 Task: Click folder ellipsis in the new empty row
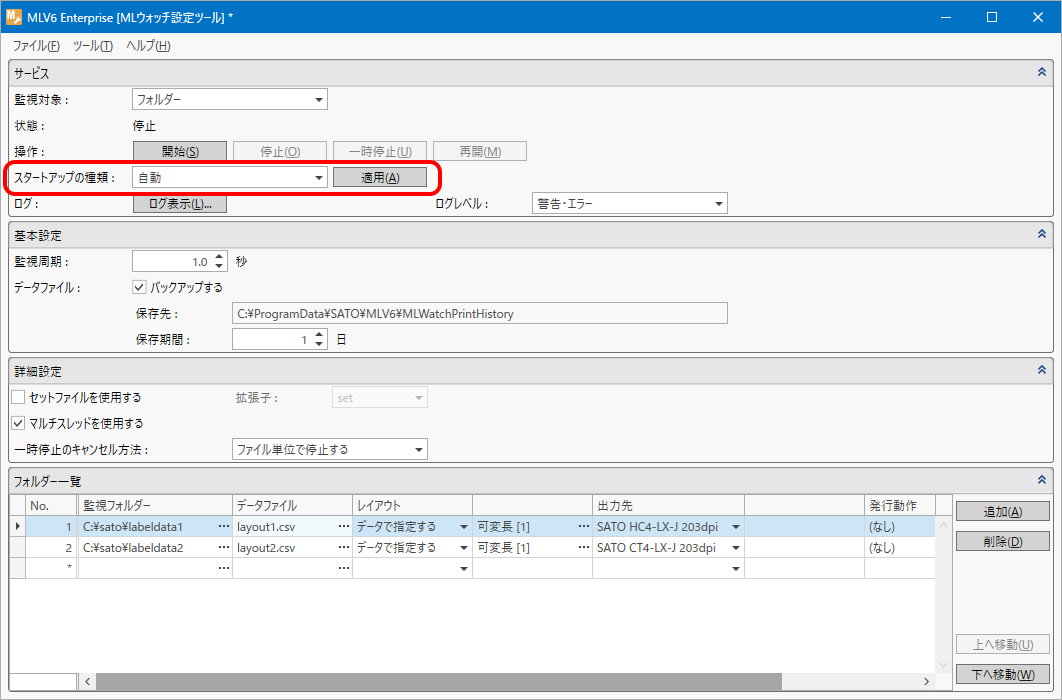coord(224,568)
